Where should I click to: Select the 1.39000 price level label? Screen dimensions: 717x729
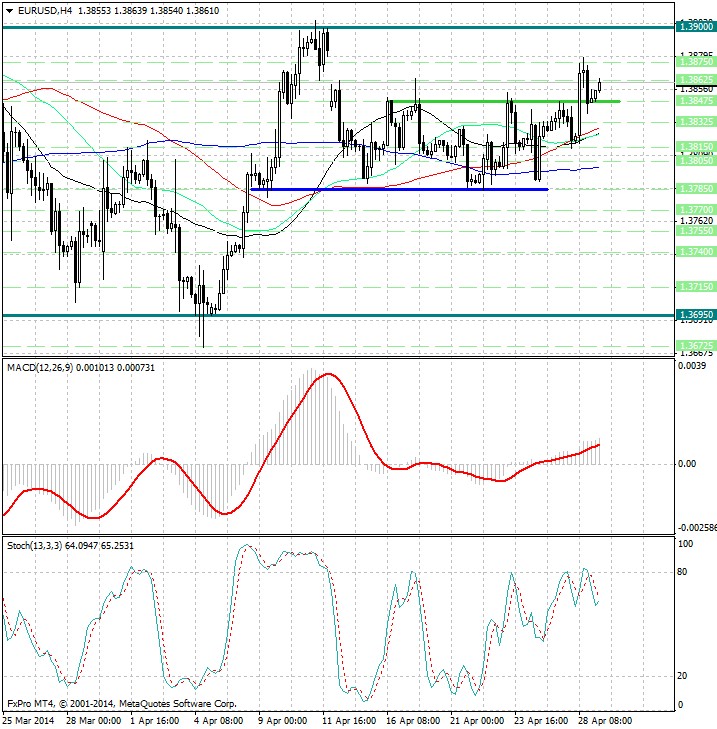click(x=696, y=27)
